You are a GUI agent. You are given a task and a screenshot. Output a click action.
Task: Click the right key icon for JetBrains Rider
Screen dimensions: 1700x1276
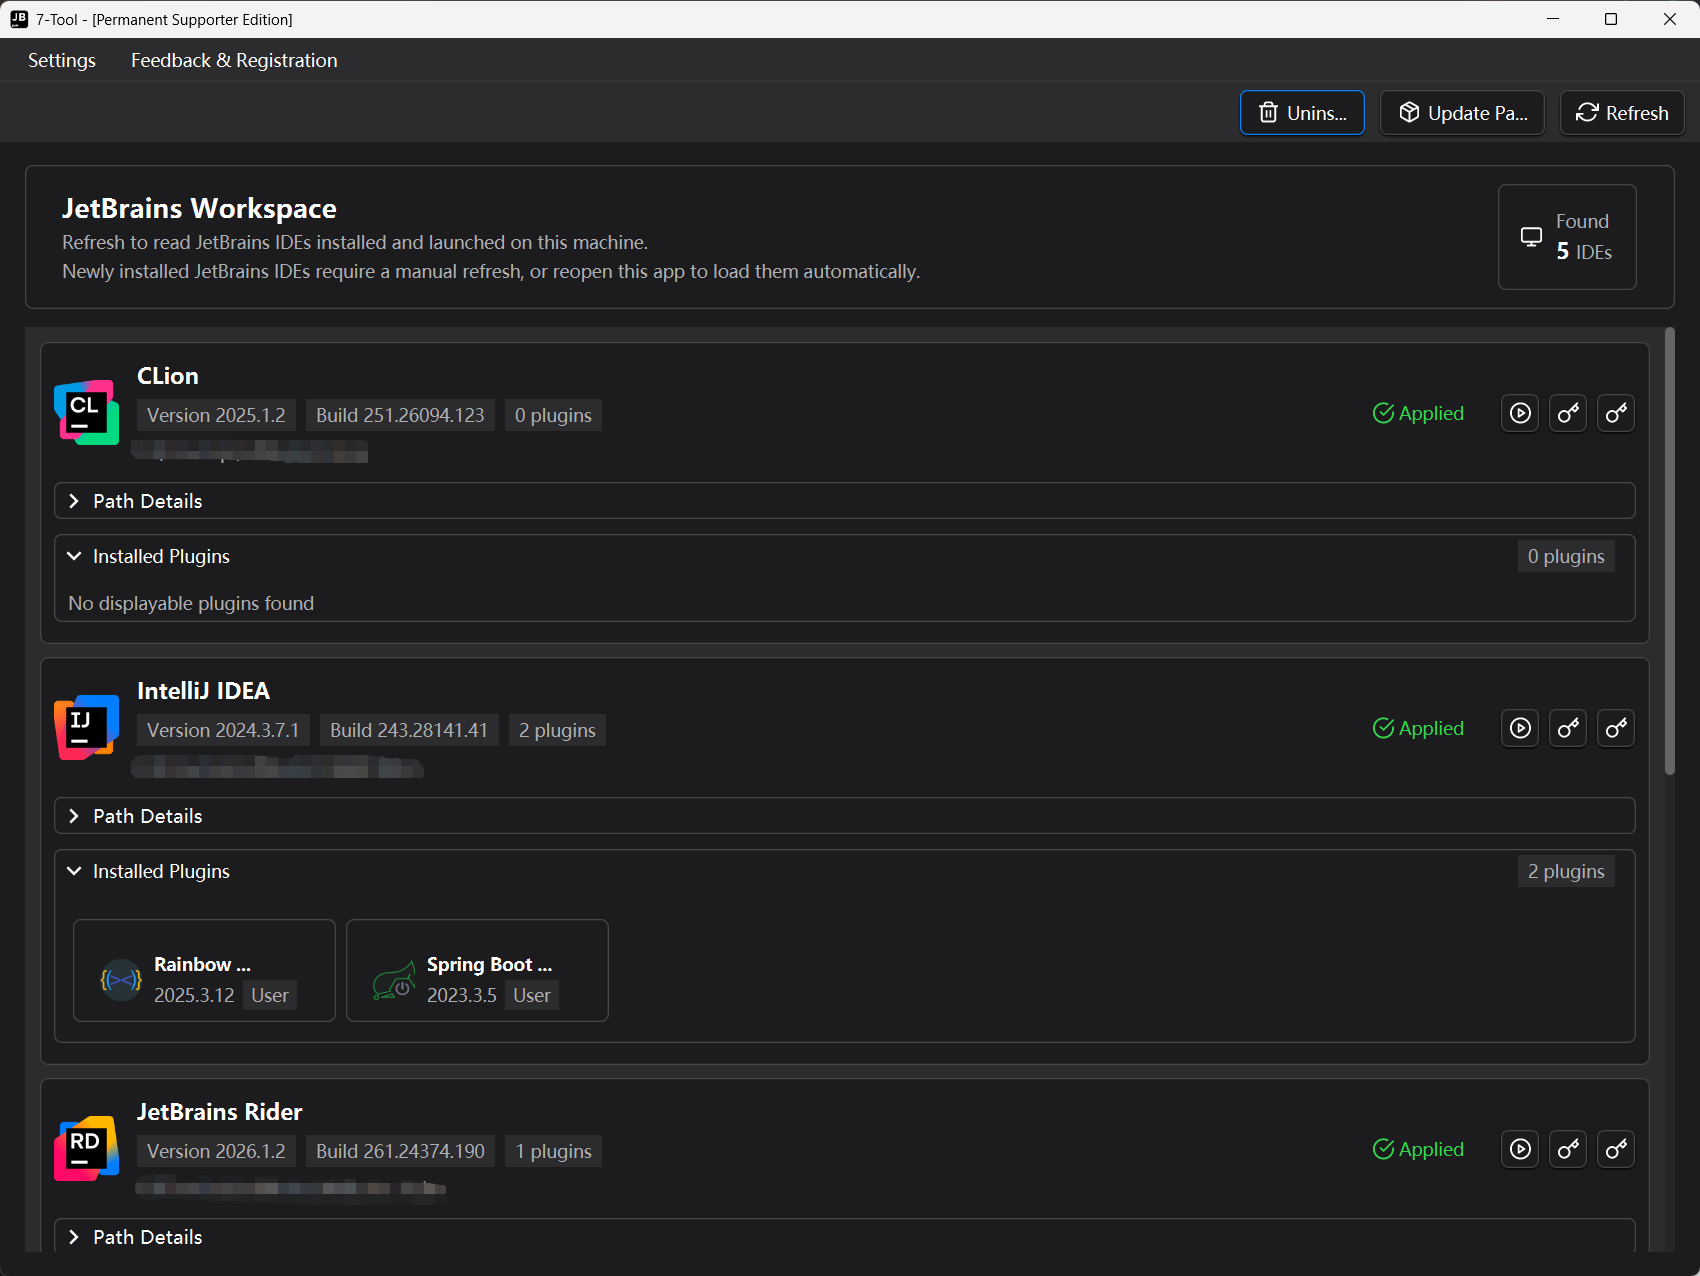pos(1616,1149)
